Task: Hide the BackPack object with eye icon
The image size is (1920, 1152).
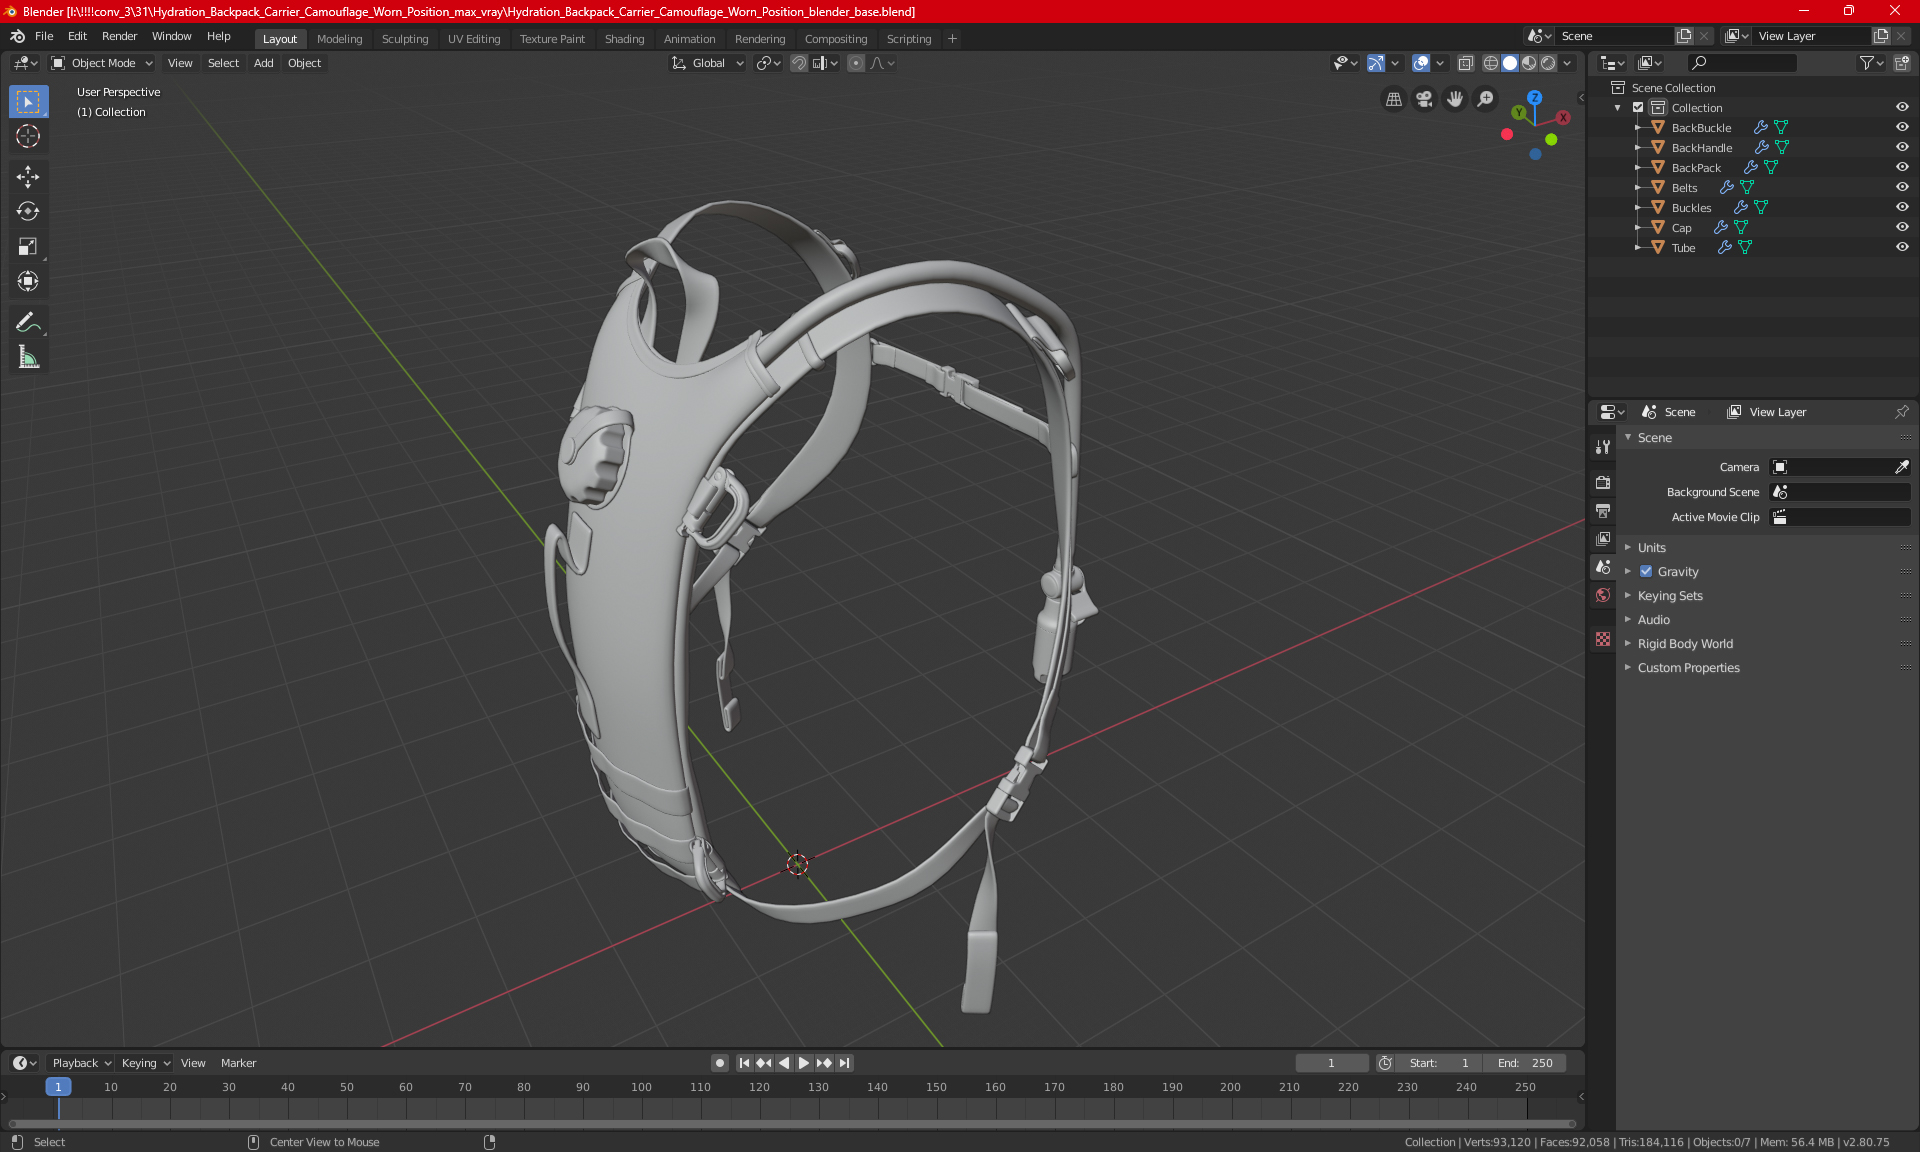Action: [x=1902, y=167]
